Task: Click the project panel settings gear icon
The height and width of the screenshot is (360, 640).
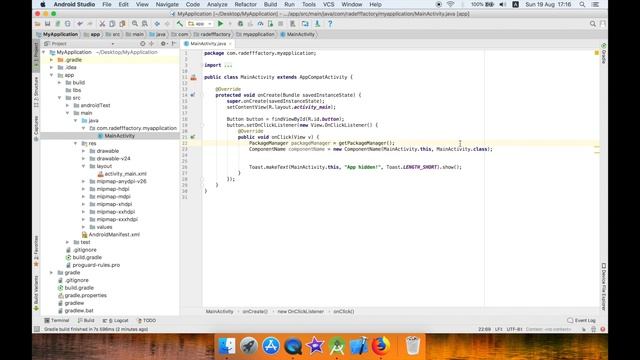Action: (163, 43)
